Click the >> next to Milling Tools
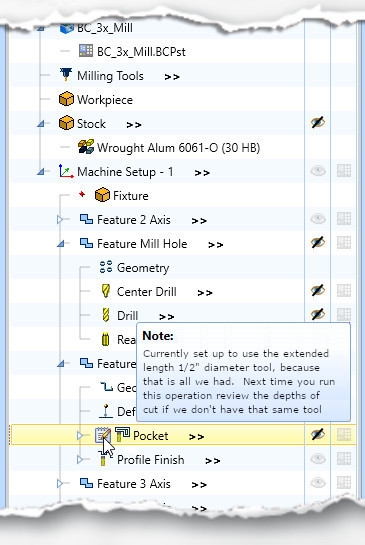This screenshot has height=545, width=365. [x=172, y=77]
